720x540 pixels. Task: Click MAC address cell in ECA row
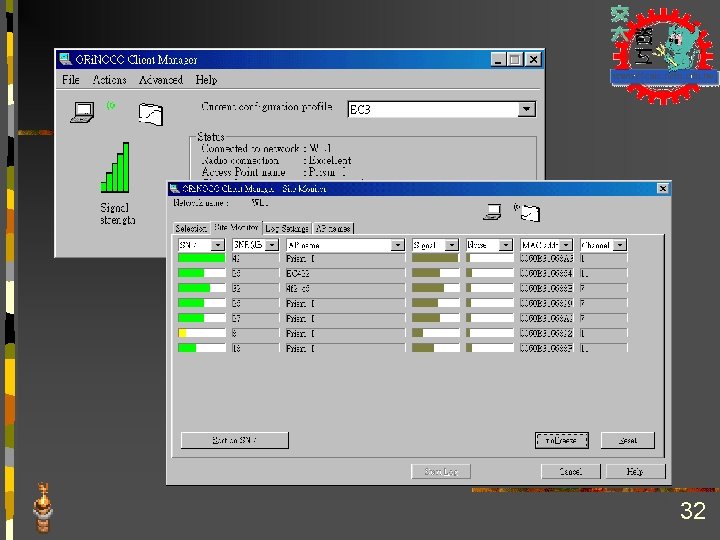coord(546,273)
